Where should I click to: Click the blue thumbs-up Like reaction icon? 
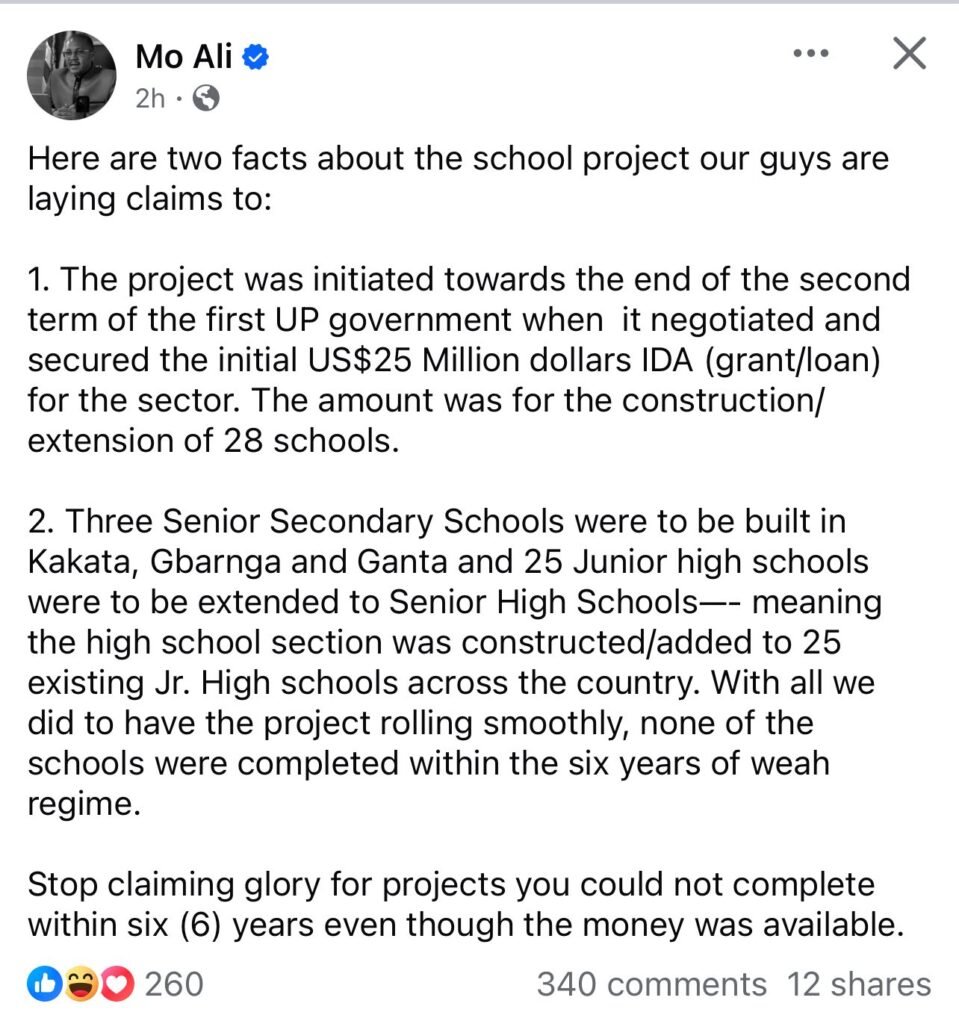46,985
